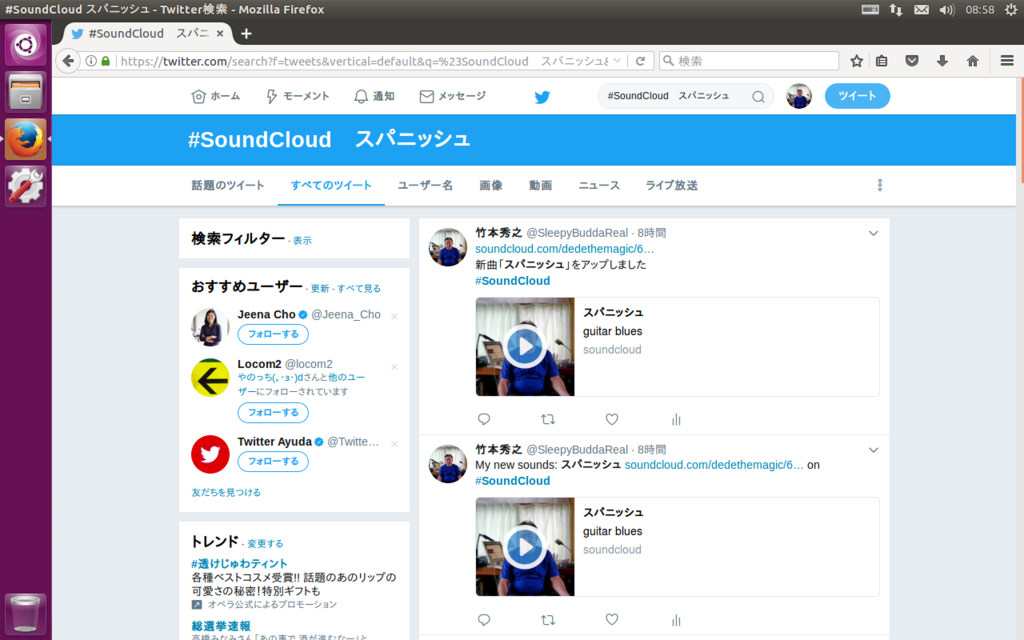Dismiss the Twitter Ayuda suggestion
This screenshot has height=640, width=1024.
[x=394, y=443]
